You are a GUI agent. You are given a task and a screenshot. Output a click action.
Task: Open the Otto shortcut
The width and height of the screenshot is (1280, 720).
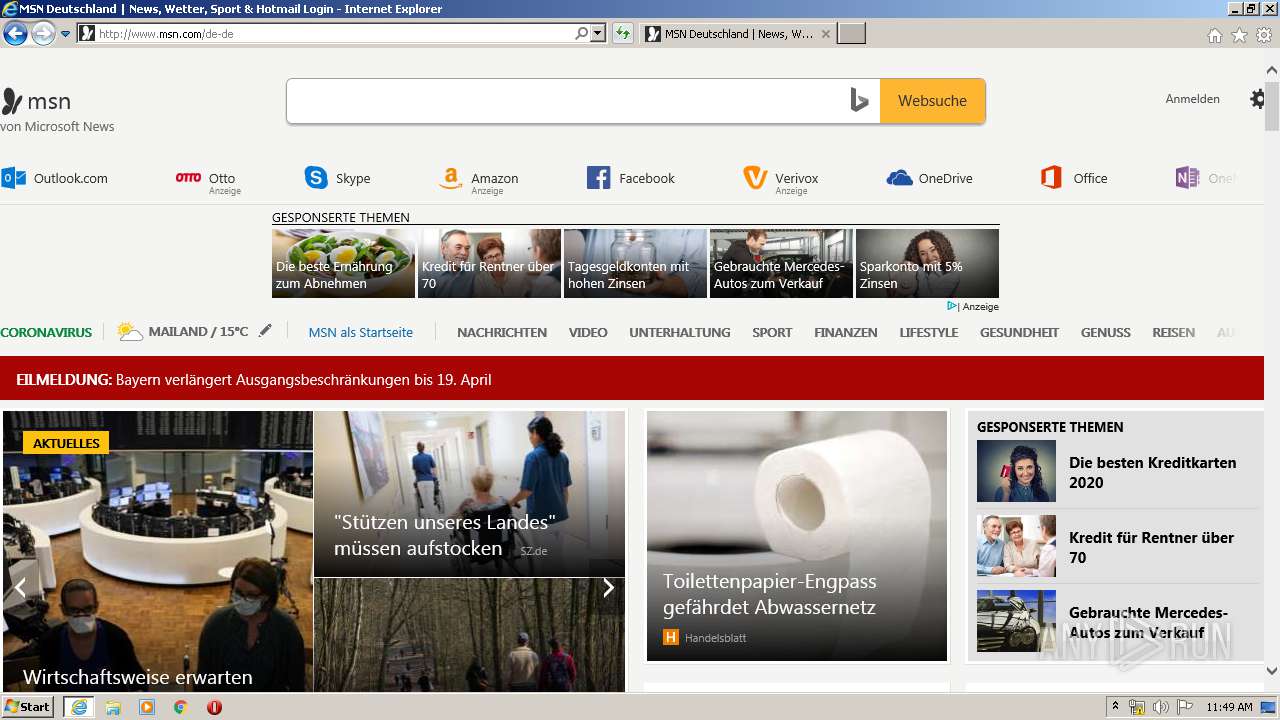(208, 179)
